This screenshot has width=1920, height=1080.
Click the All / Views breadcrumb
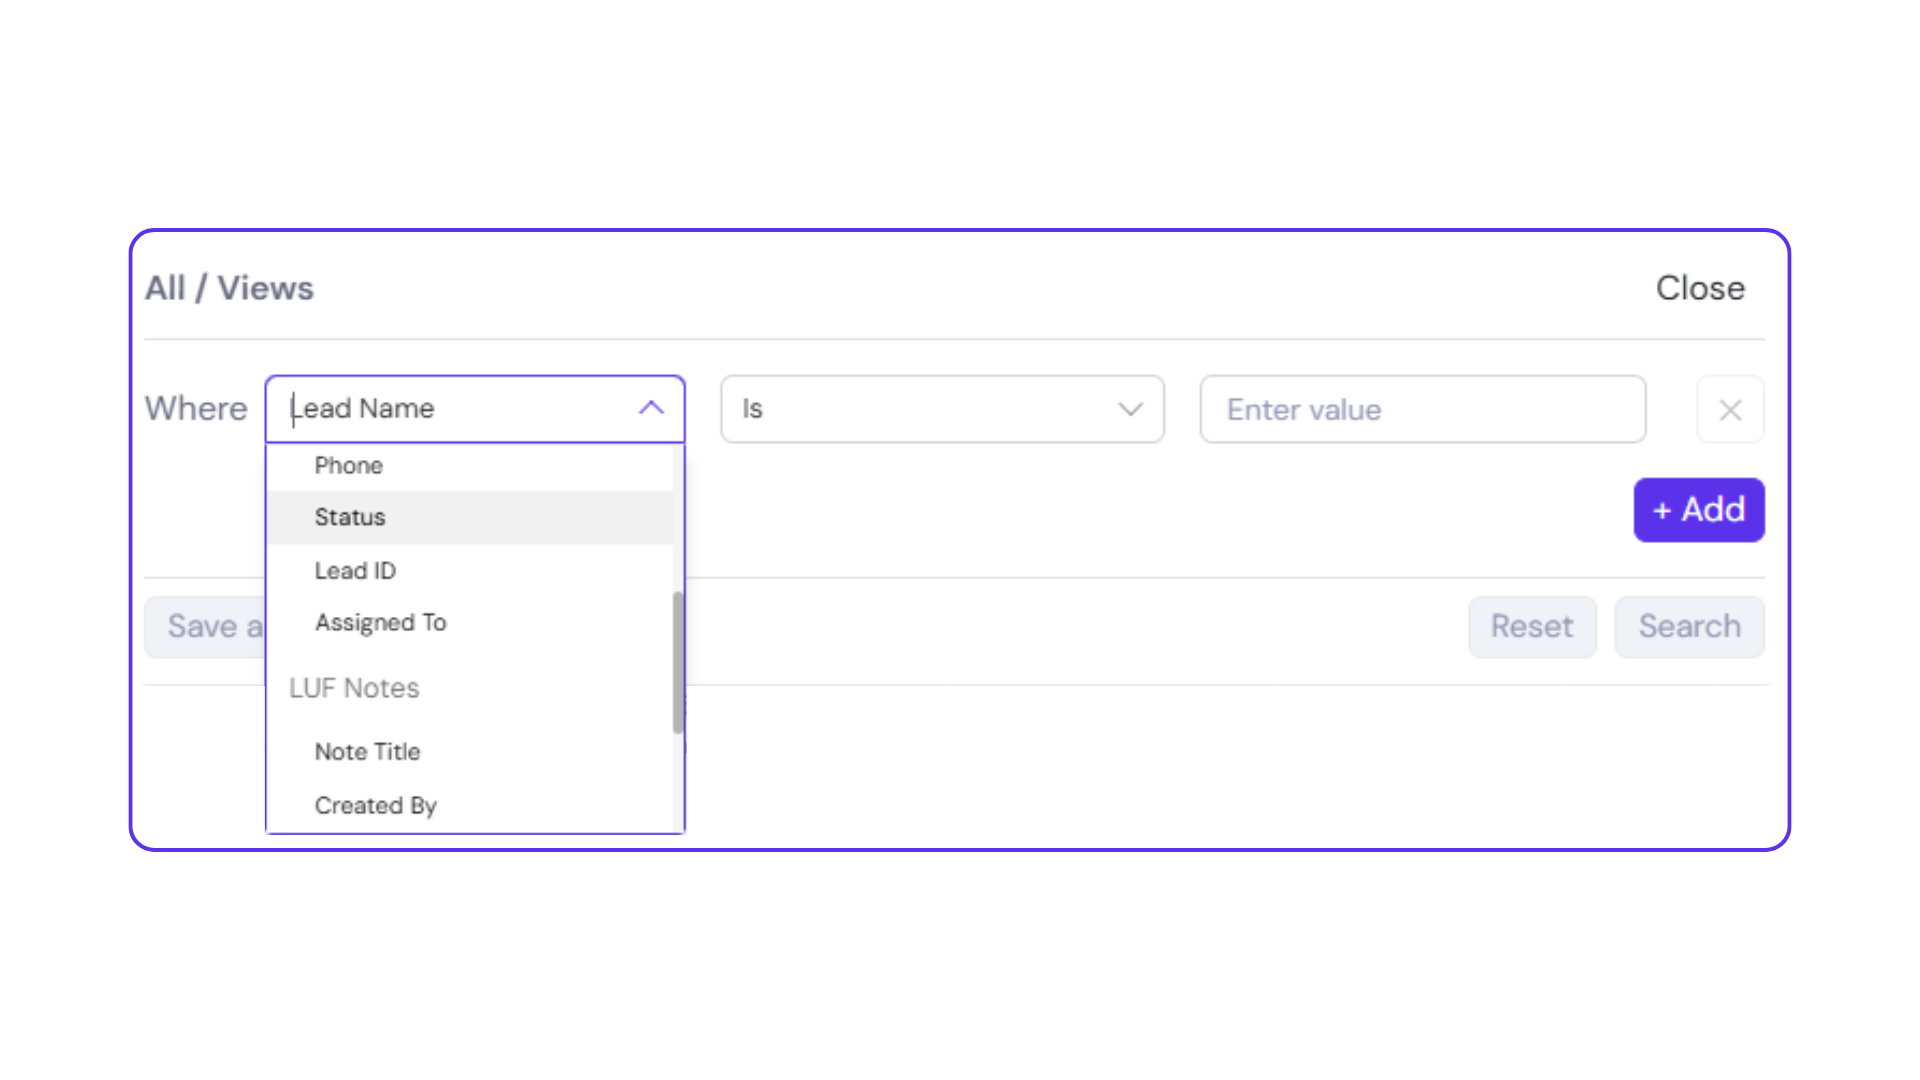(229, 288)
